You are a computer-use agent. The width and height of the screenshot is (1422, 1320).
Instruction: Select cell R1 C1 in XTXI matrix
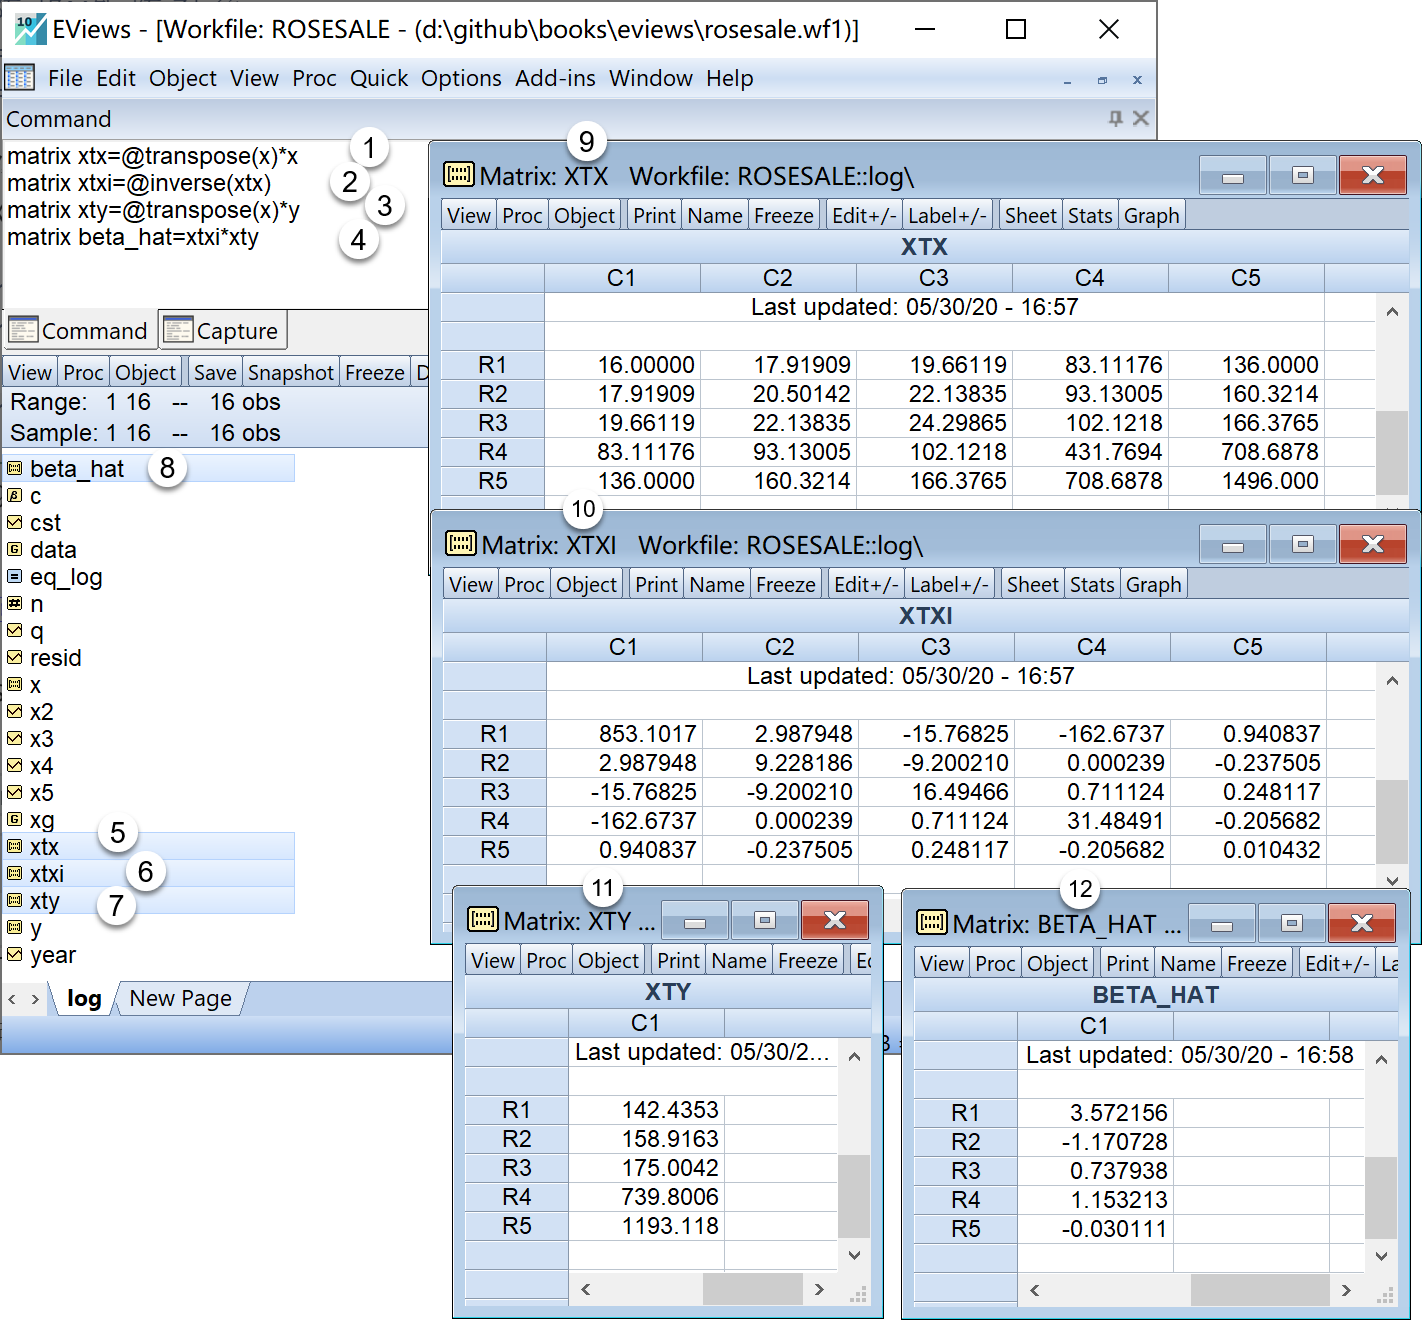pos(624,734)
